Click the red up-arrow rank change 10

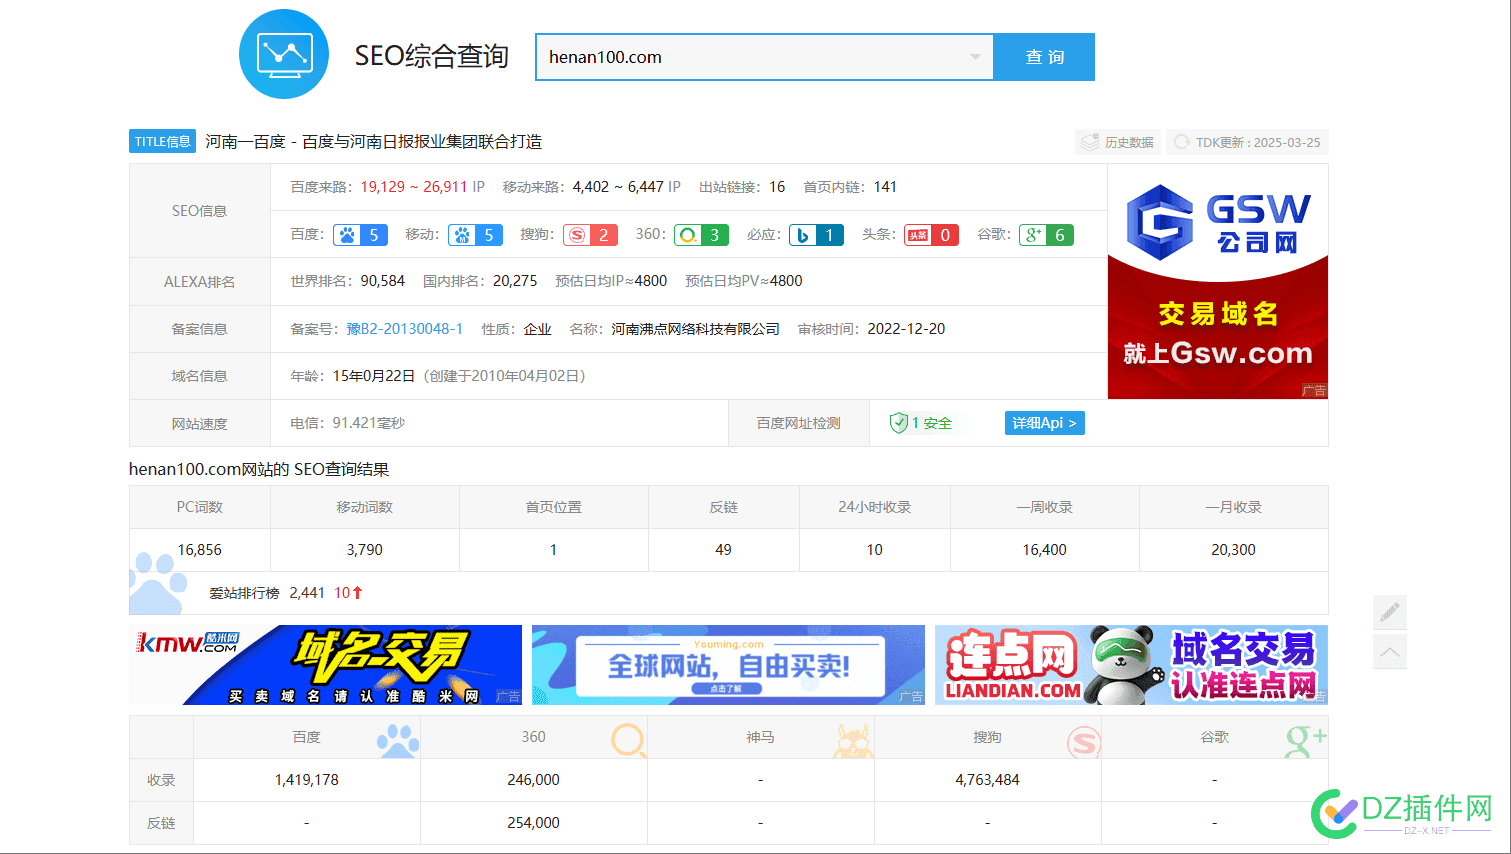(x=348, y=593)
